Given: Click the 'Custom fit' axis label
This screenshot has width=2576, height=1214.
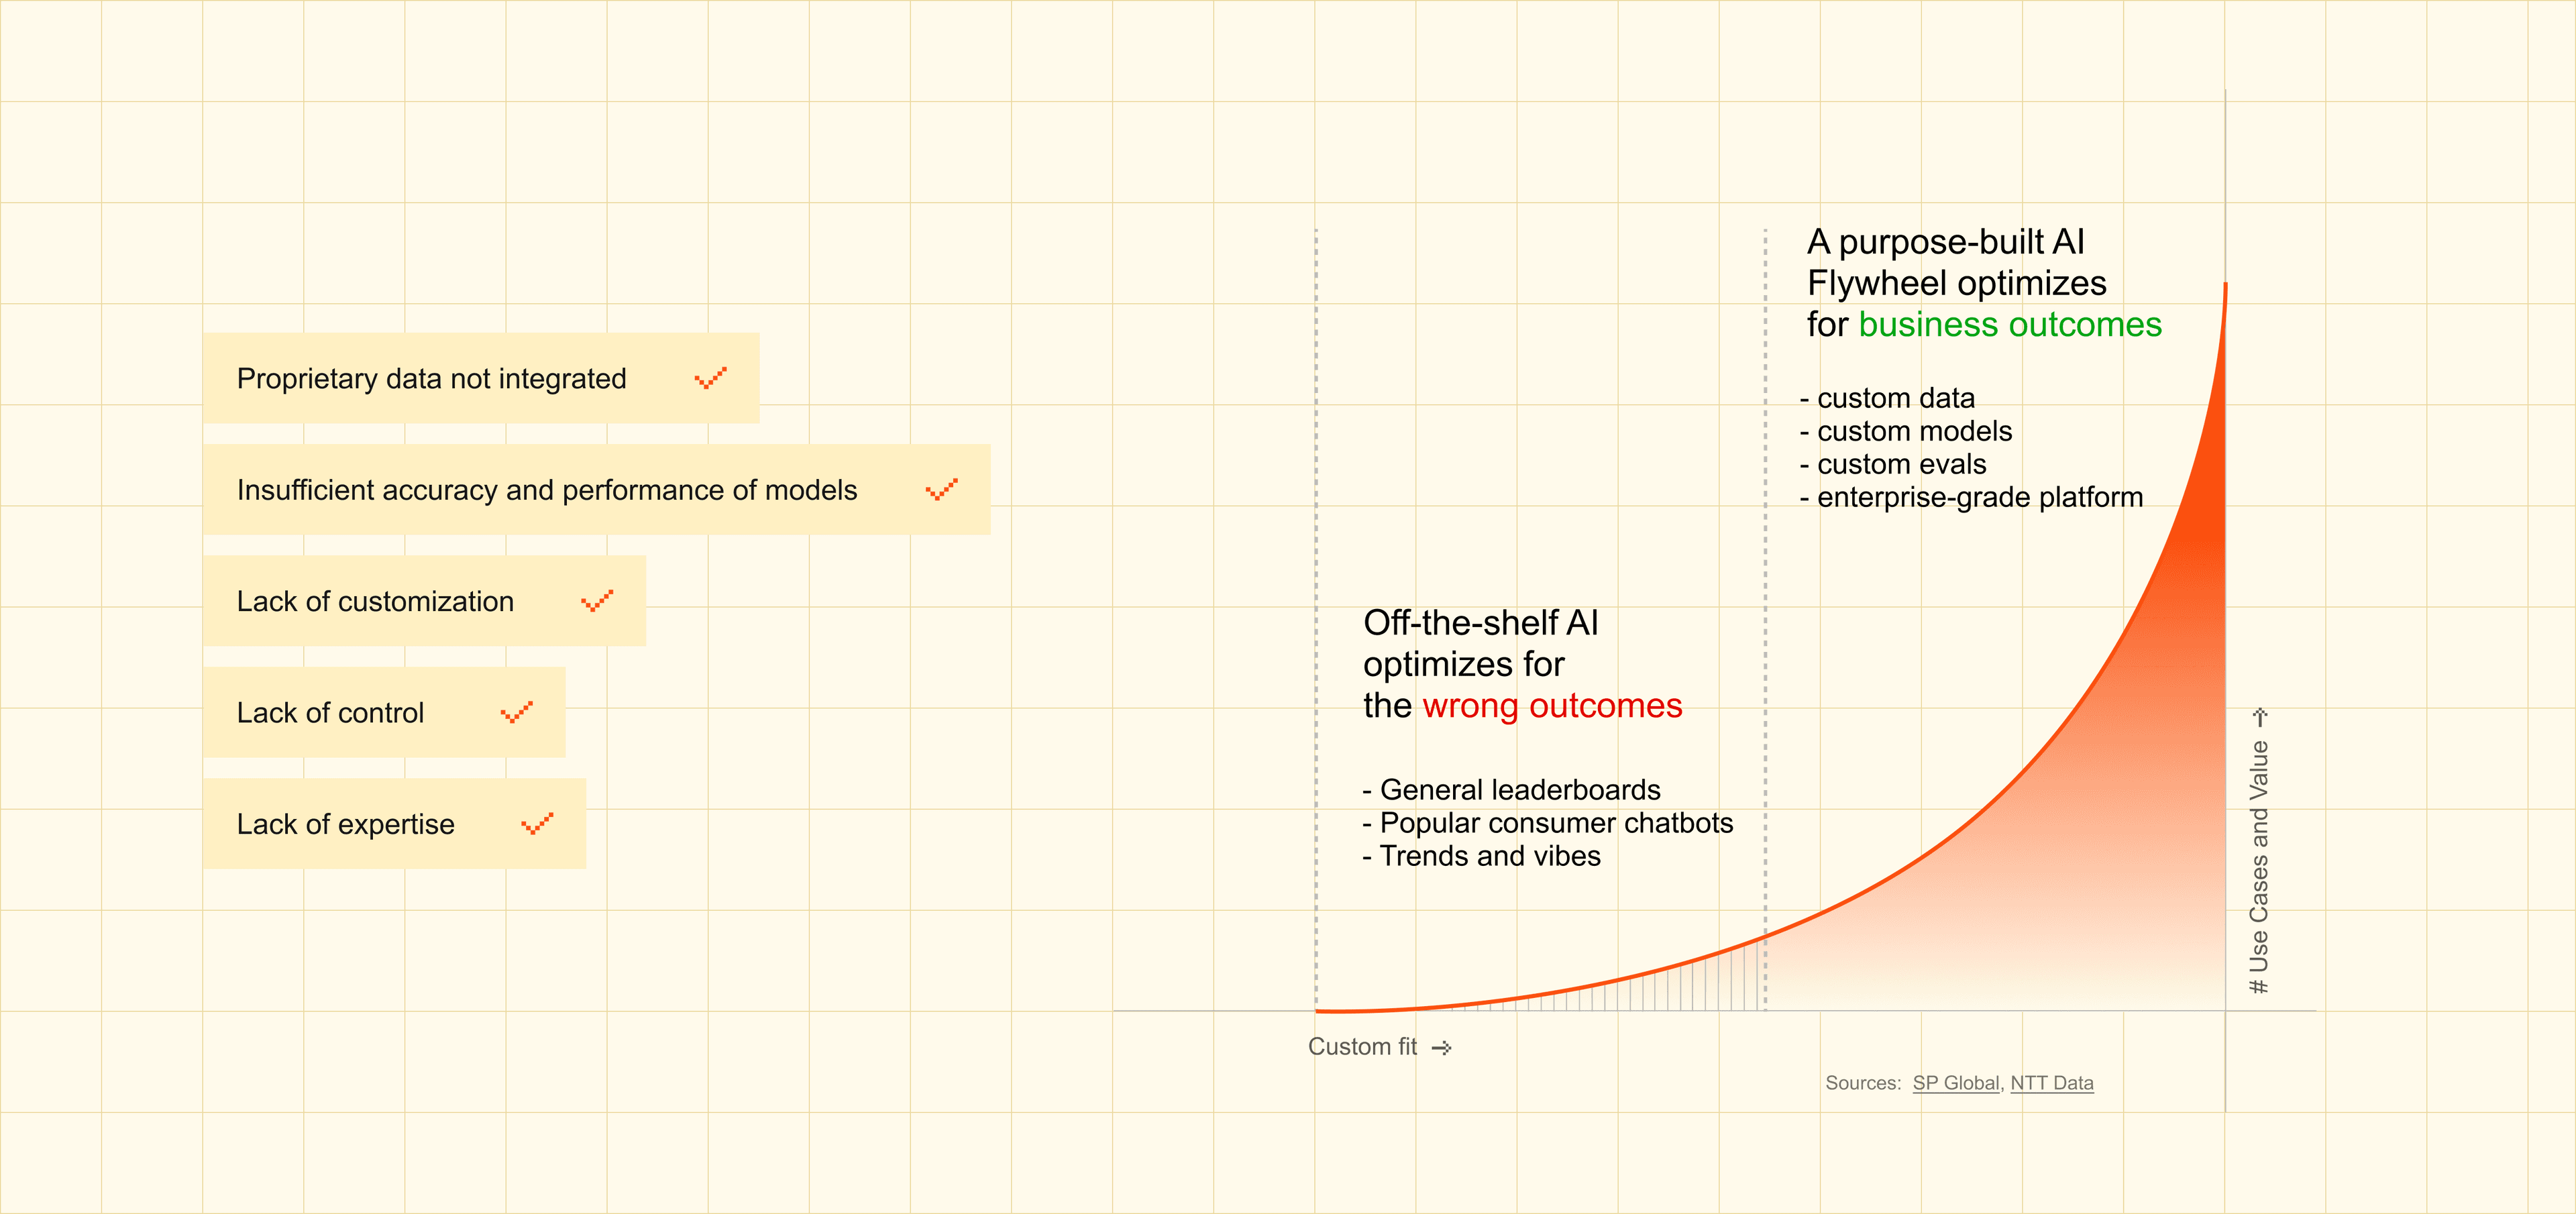Looking at the screenshot, I should tap(1362, 1047).
